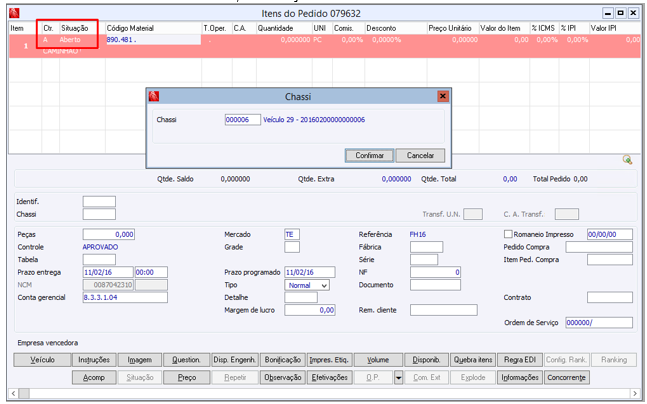Click the Impres. Etiq. button
The width and height of the screenshot is (647, 404).
click(329, 360)
